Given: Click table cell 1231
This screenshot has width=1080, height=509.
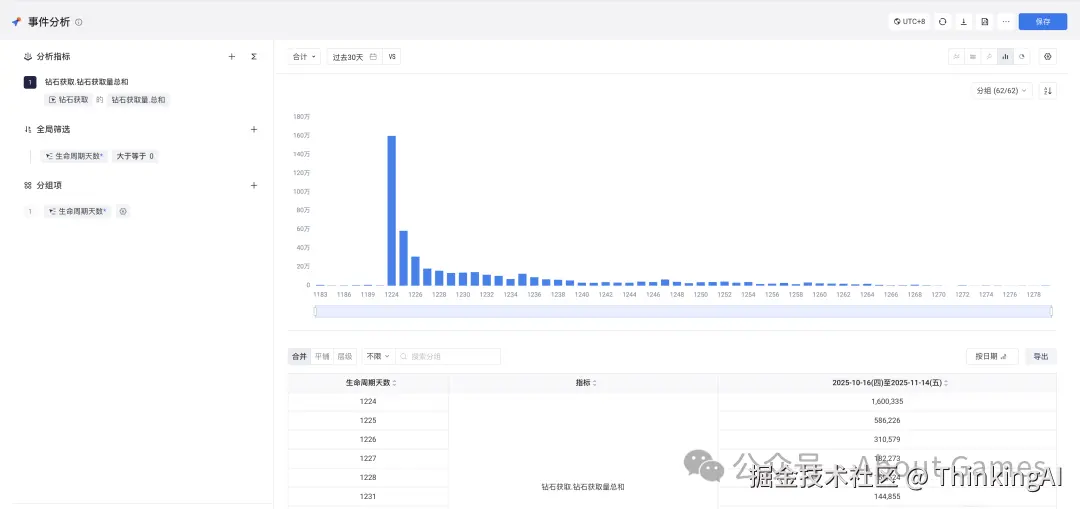Looking at the screenshot, I should 368,496.
